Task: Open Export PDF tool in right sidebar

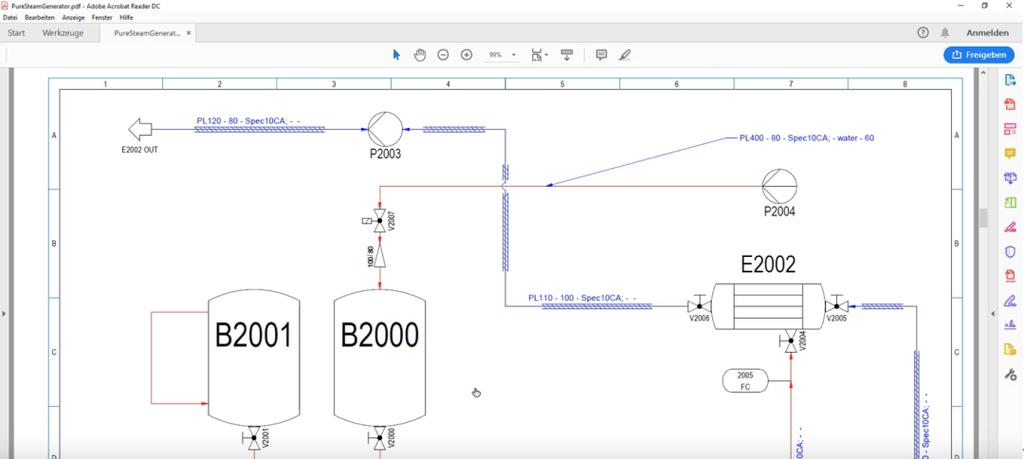Action: [1010, 81]
